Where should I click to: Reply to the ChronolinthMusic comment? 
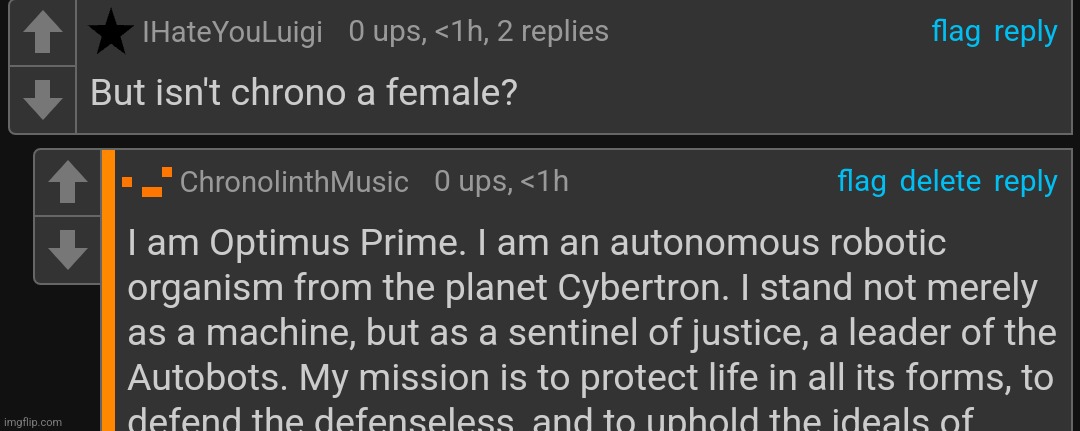[x=1025, y=182]
